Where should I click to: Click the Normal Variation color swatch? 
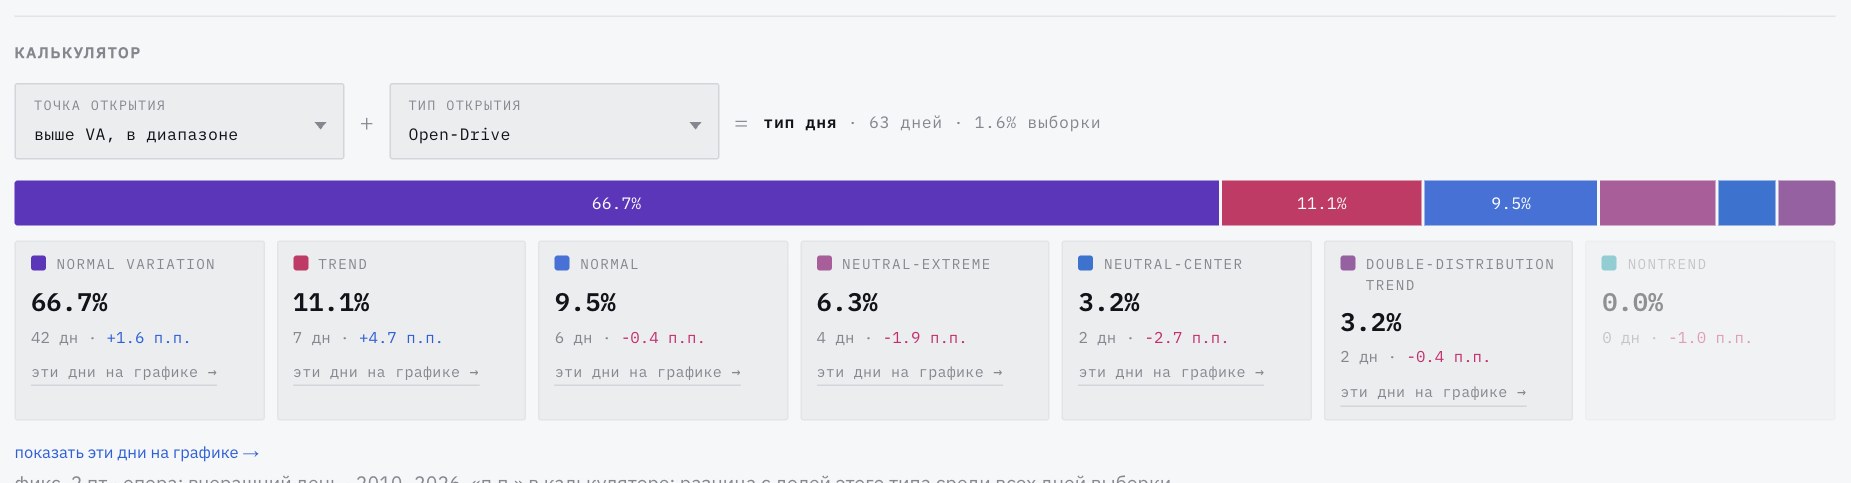click(39, 263)
